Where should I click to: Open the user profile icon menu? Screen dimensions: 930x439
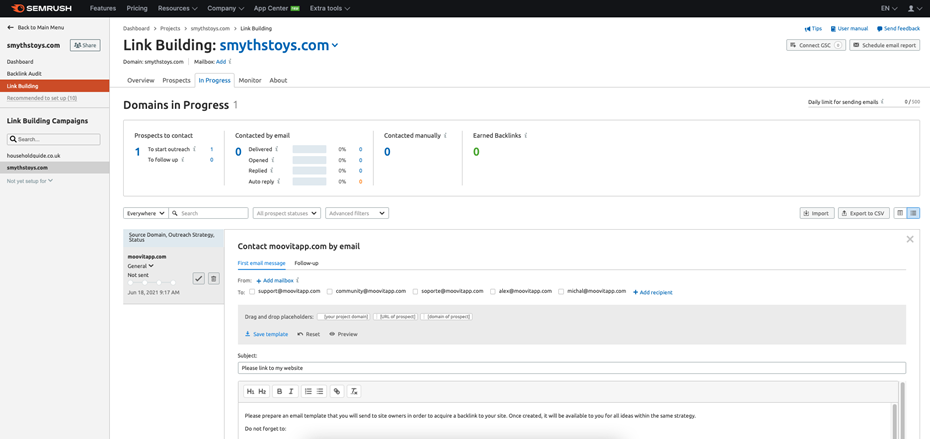pyautogui.click(x=913, y=8)
